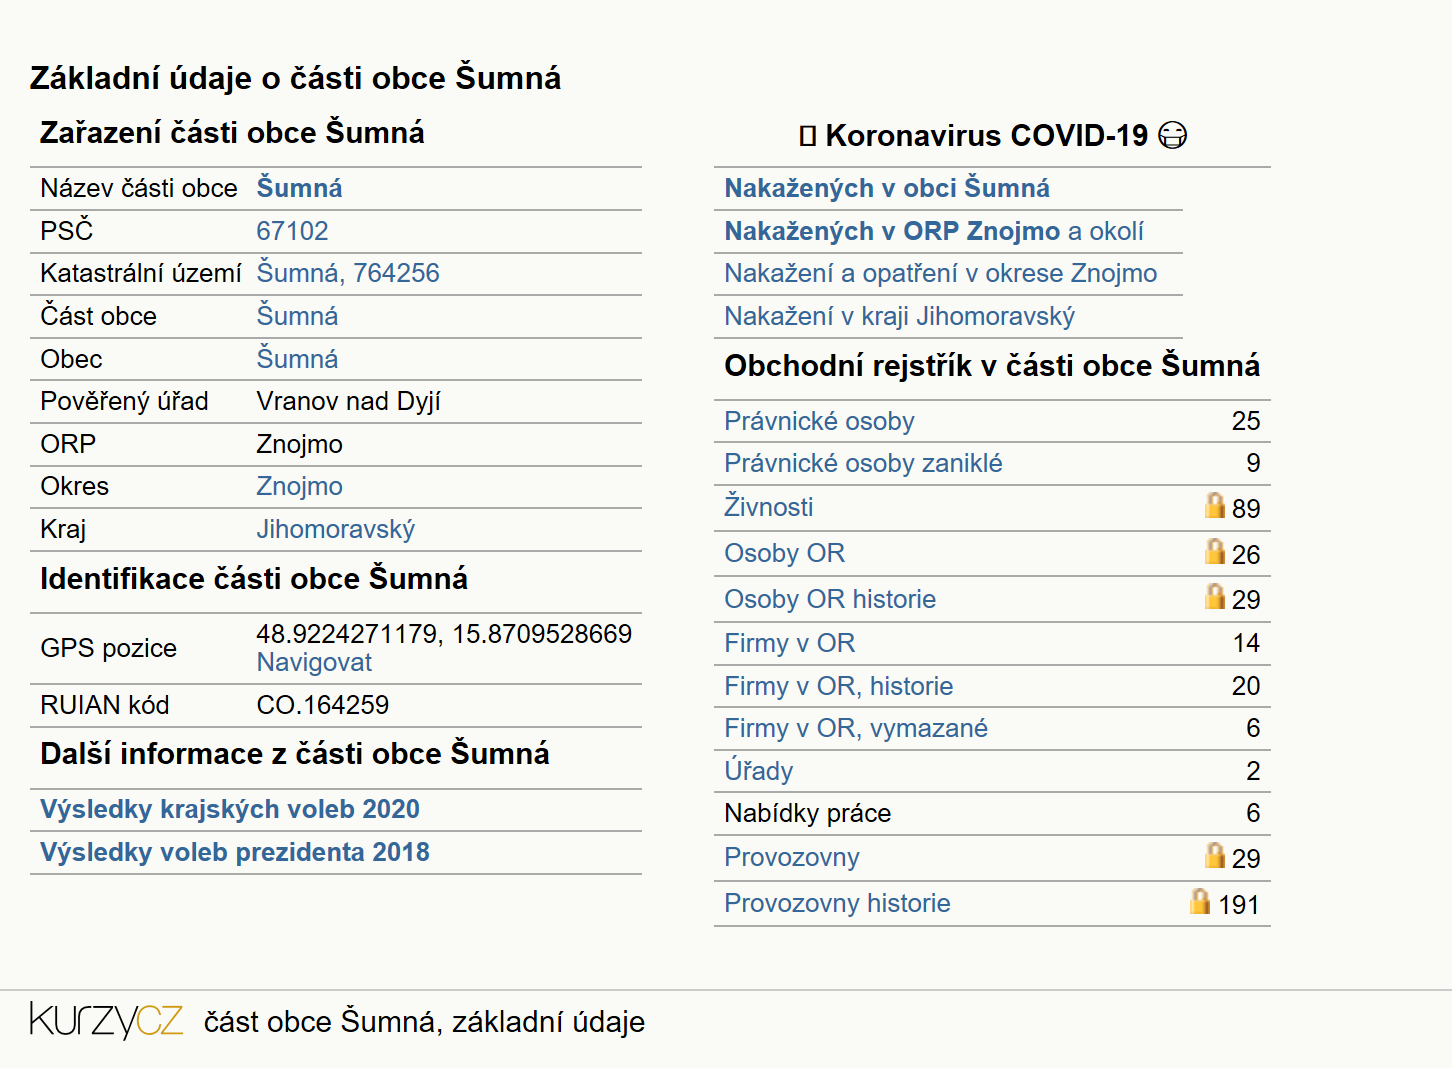
Task: Click the Kurzy.cz logo in footer
Action: 106,1020
